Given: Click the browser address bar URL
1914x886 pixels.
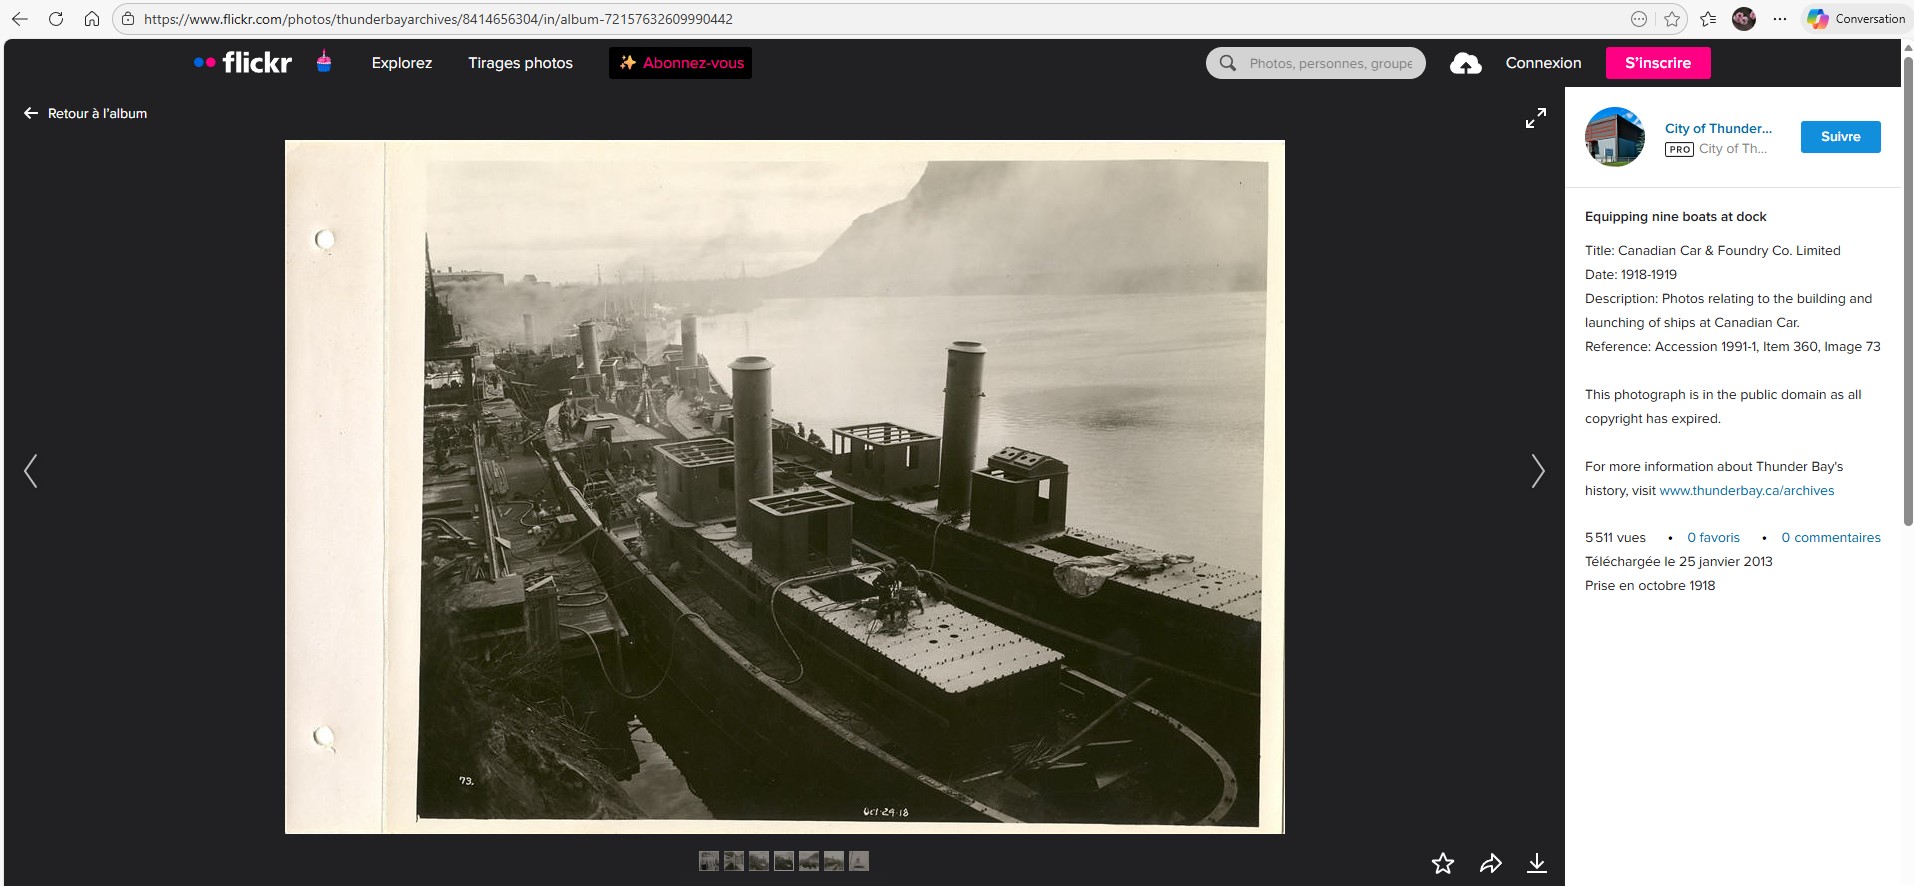Looking at the screenshot, I should tap(438, 19).
